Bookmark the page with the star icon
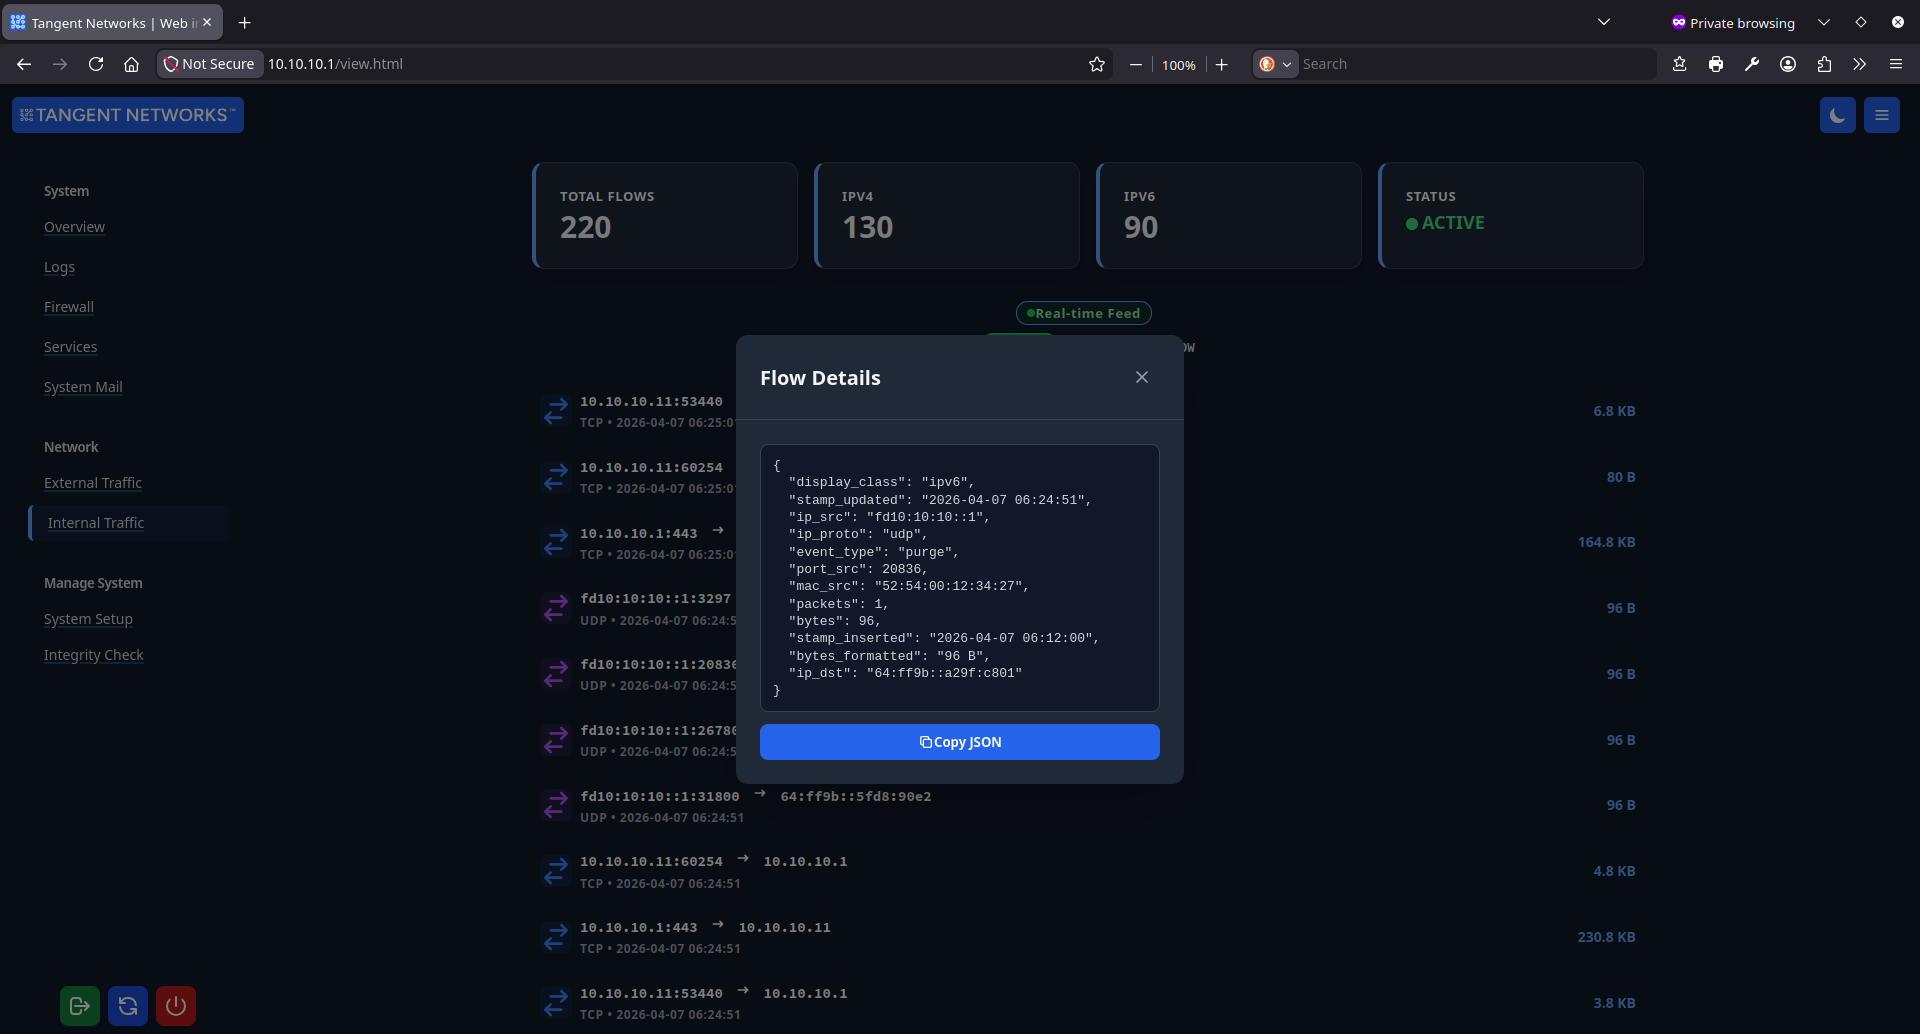This screenshot has width=1920, height=1034. click(1097, 63)
